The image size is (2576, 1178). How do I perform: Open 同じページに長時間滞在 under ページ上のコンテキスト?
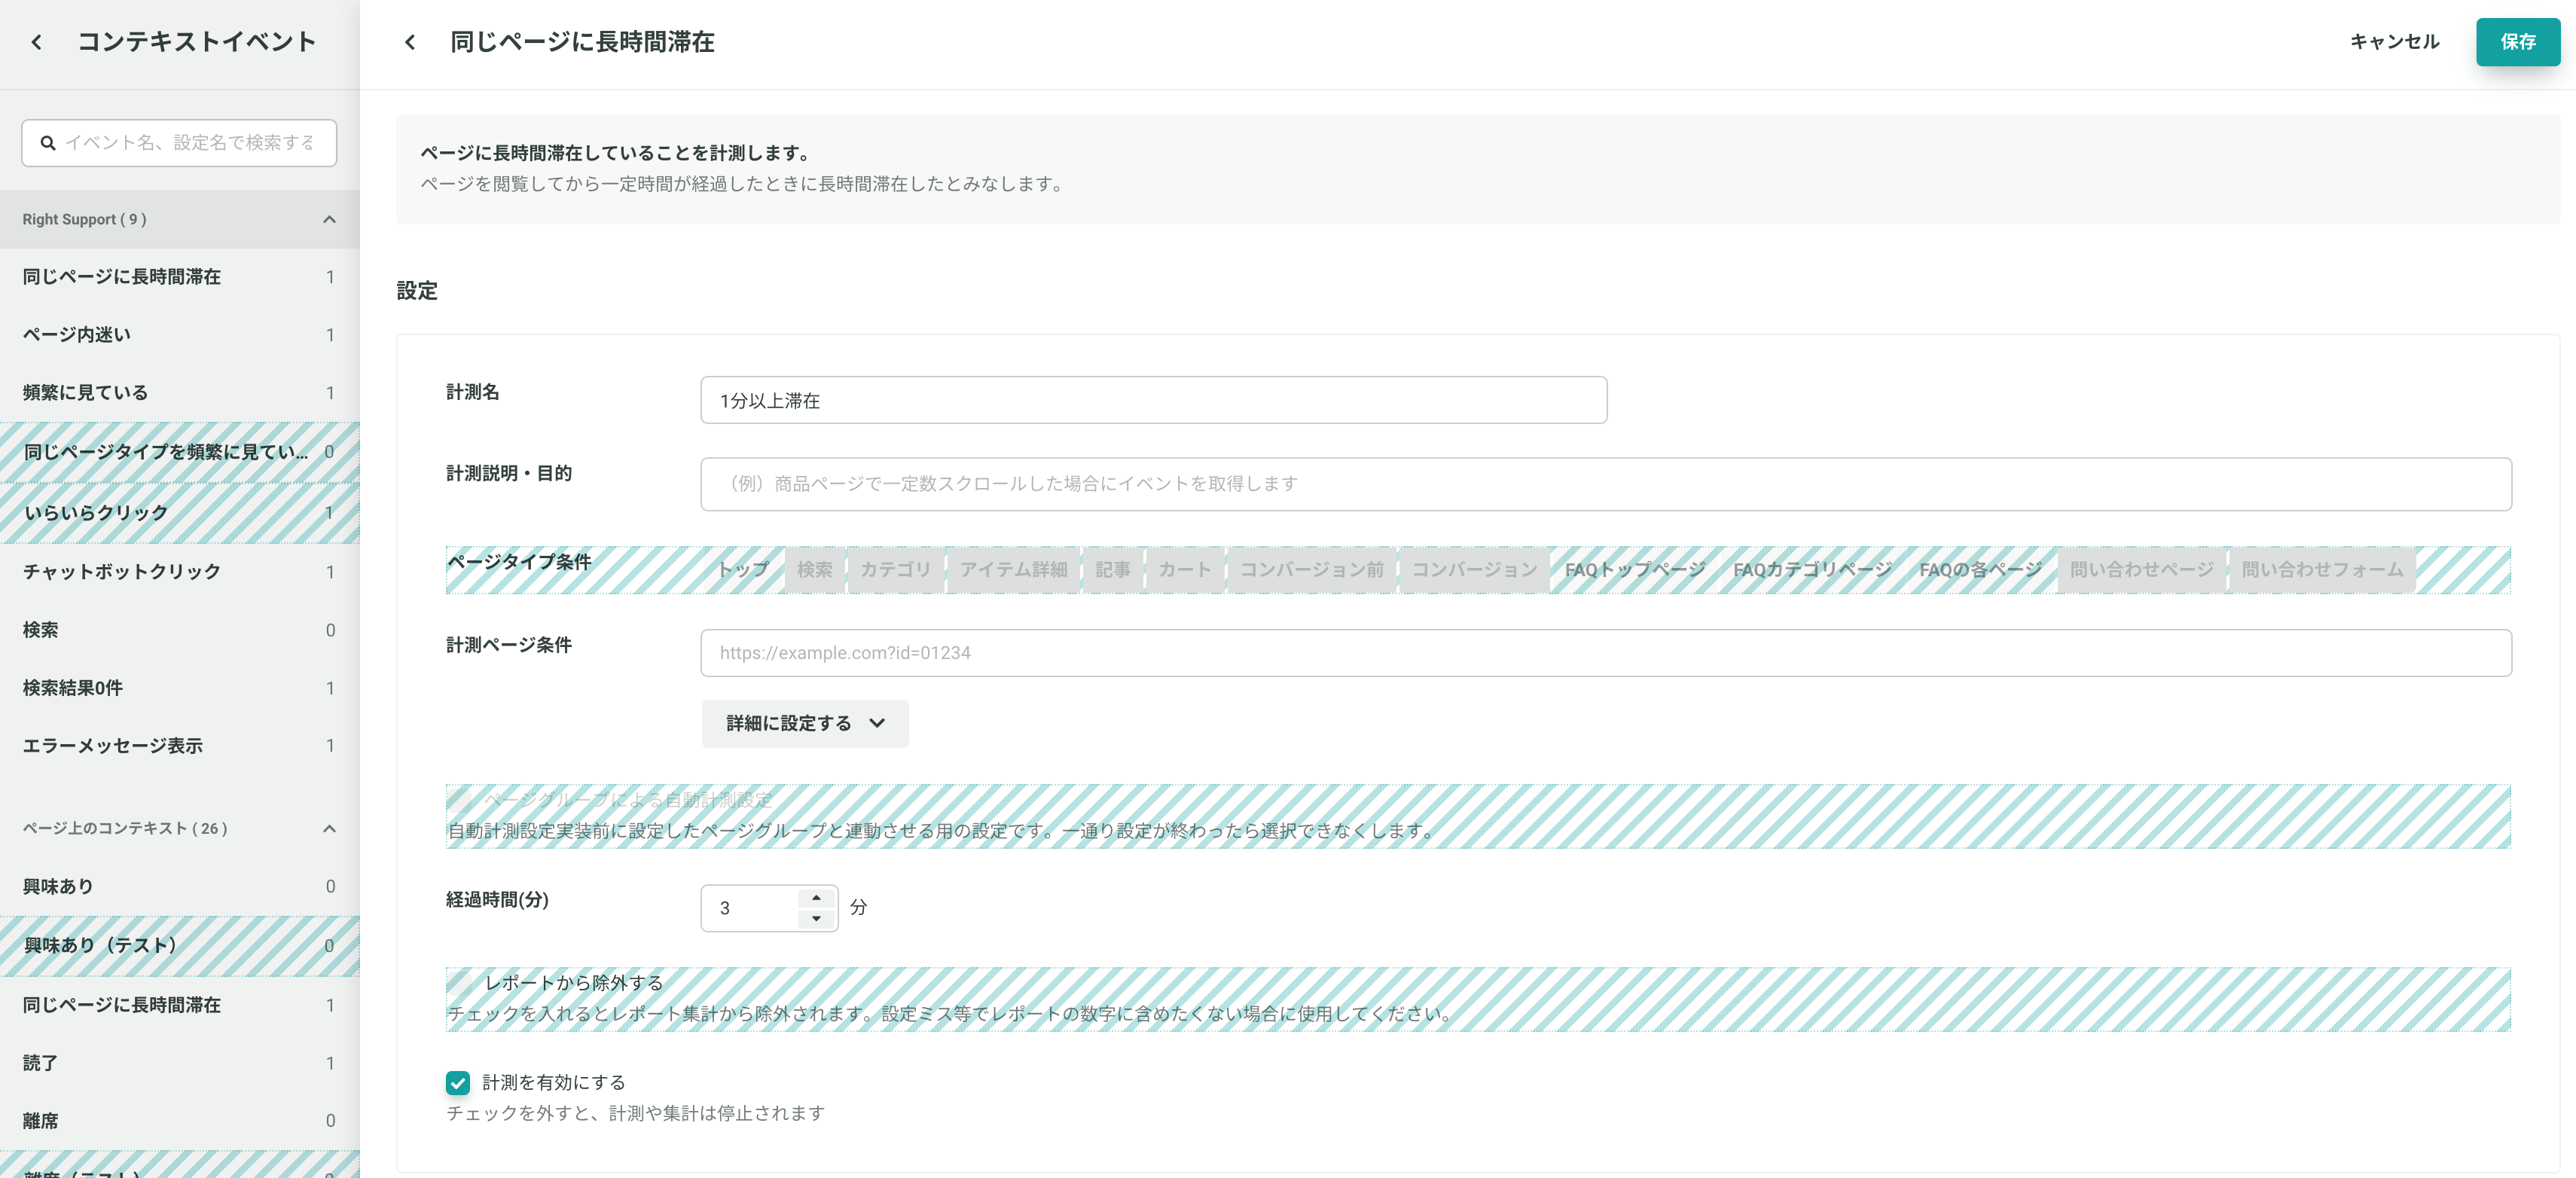(180, 1005)
